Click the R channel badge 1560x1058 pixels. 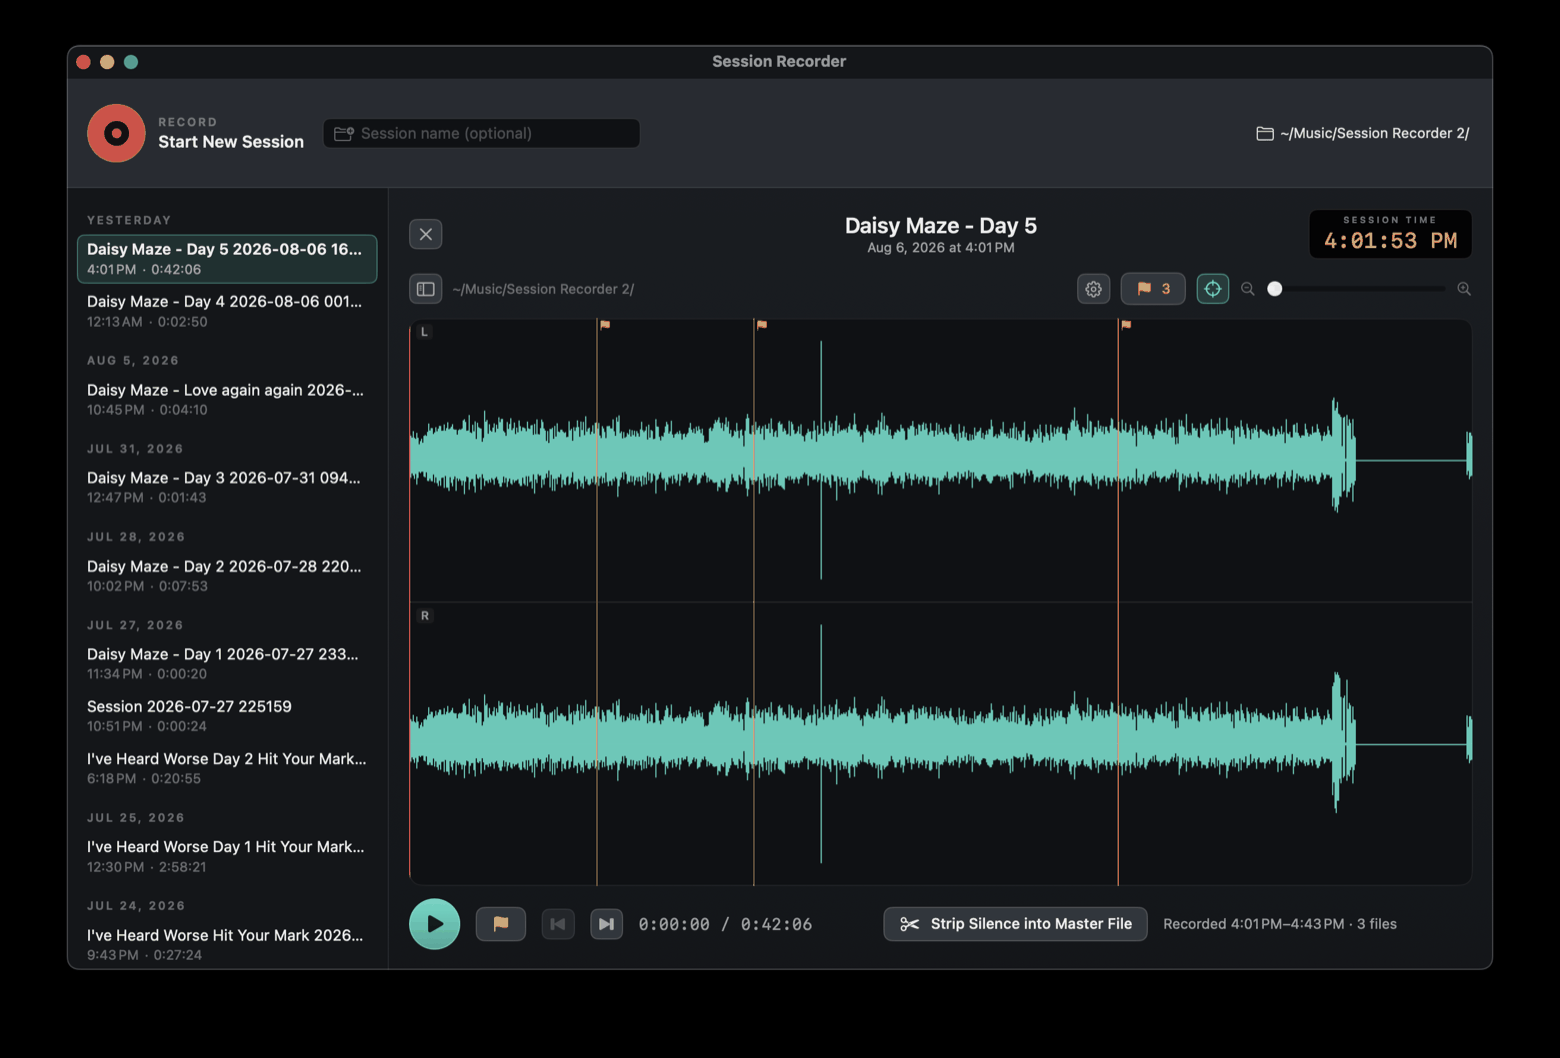tap(425, 616)
